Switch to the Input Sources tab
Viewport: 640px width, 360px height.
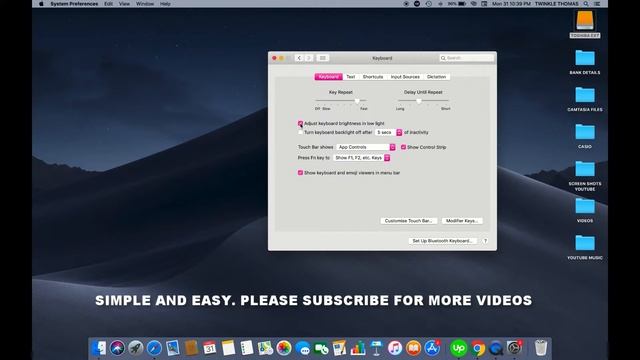click(405, 77)
